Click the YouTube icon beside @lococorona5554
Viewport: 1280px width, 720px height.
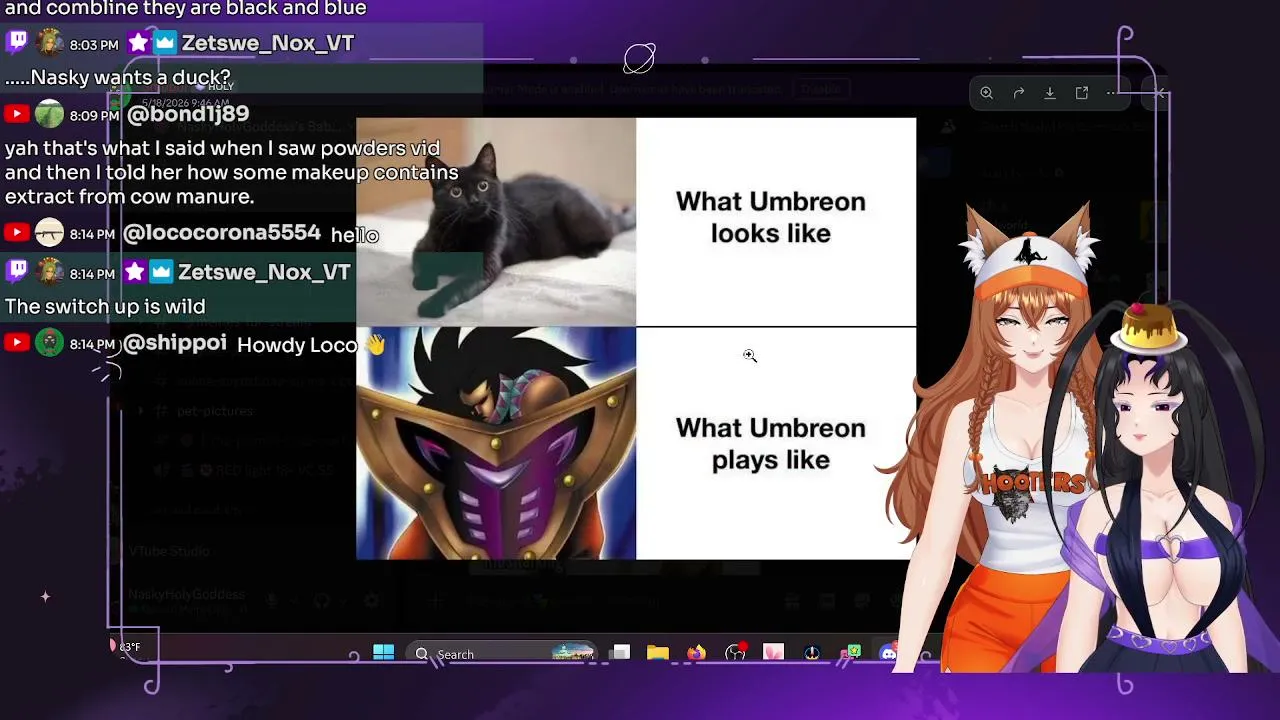coord(17,233)
